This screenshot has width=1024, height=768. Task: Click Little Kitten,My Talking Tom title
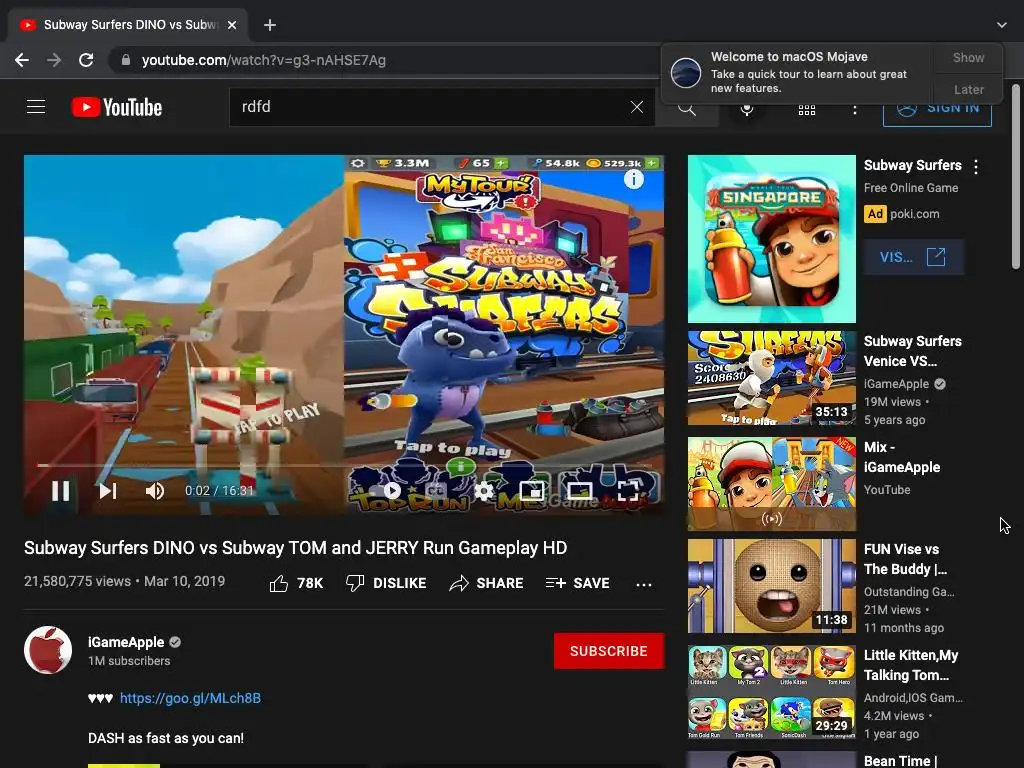pos(911,665)
